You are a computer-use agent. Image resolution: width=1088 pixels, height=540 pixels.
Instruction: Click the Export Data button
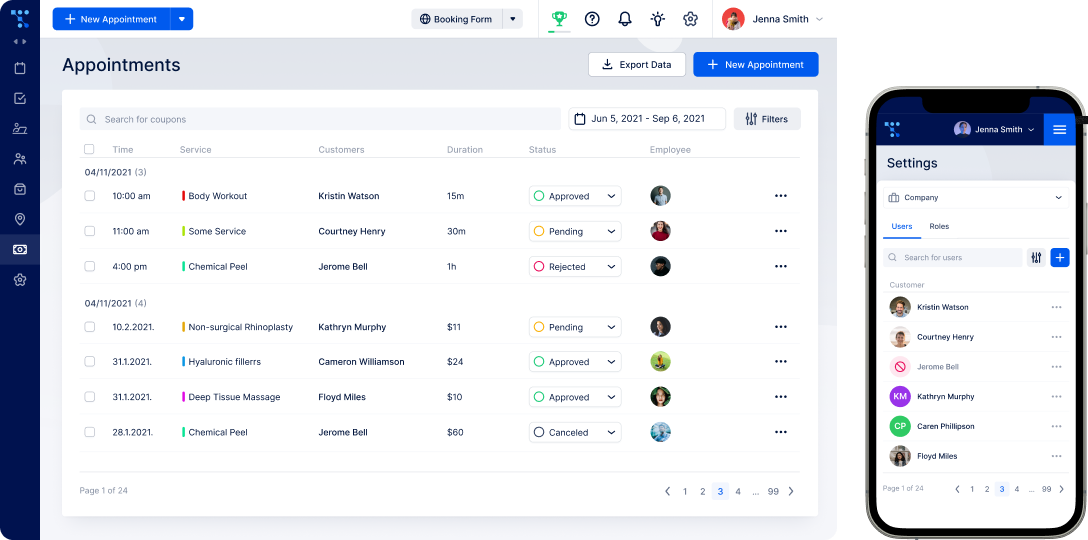[x=636, y=65]
